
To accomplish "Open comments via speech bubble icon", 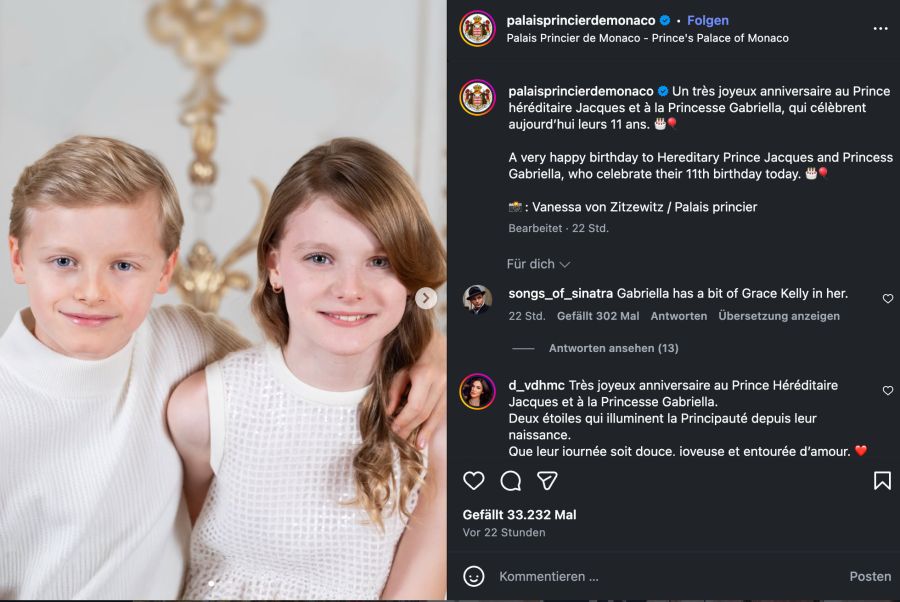I will [510, 481].
